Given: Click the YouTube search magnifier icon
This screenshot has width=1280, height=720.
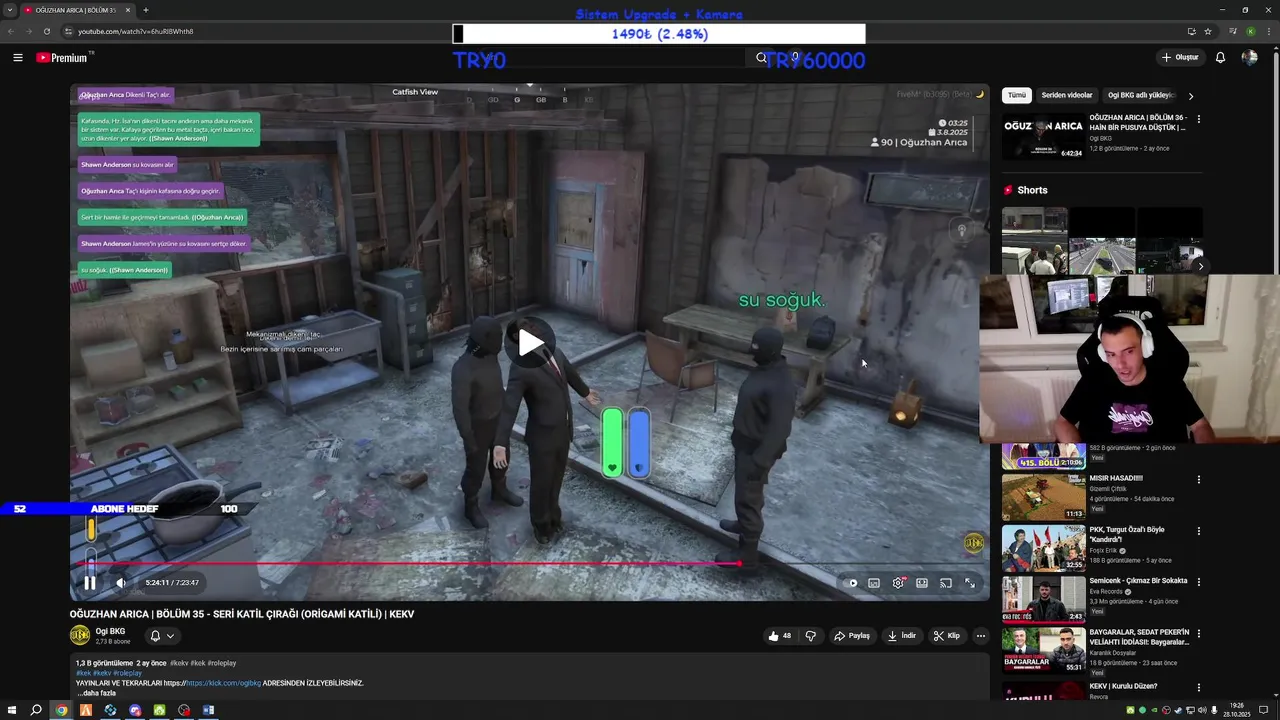Looking at the screenshot, I should [x=761, y=58].
